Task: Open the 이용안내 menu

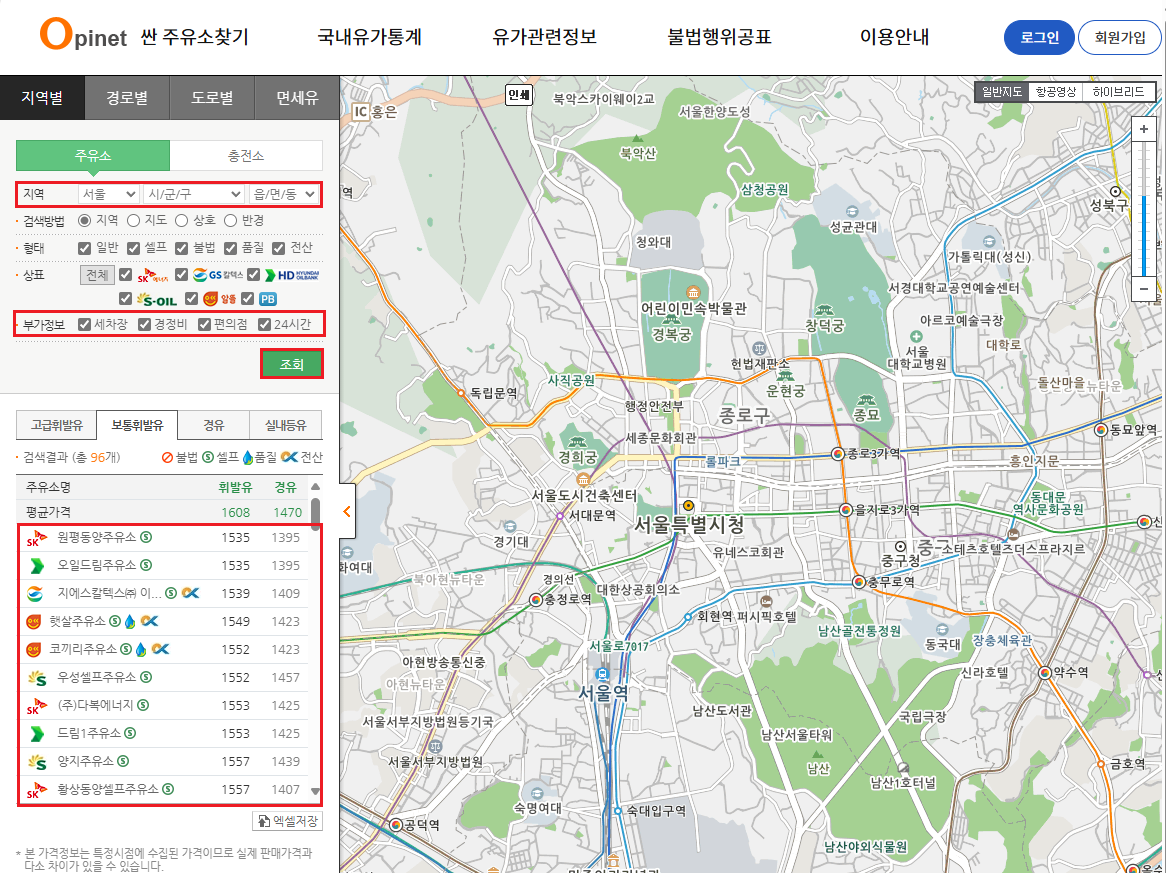Action: (894, 36)
